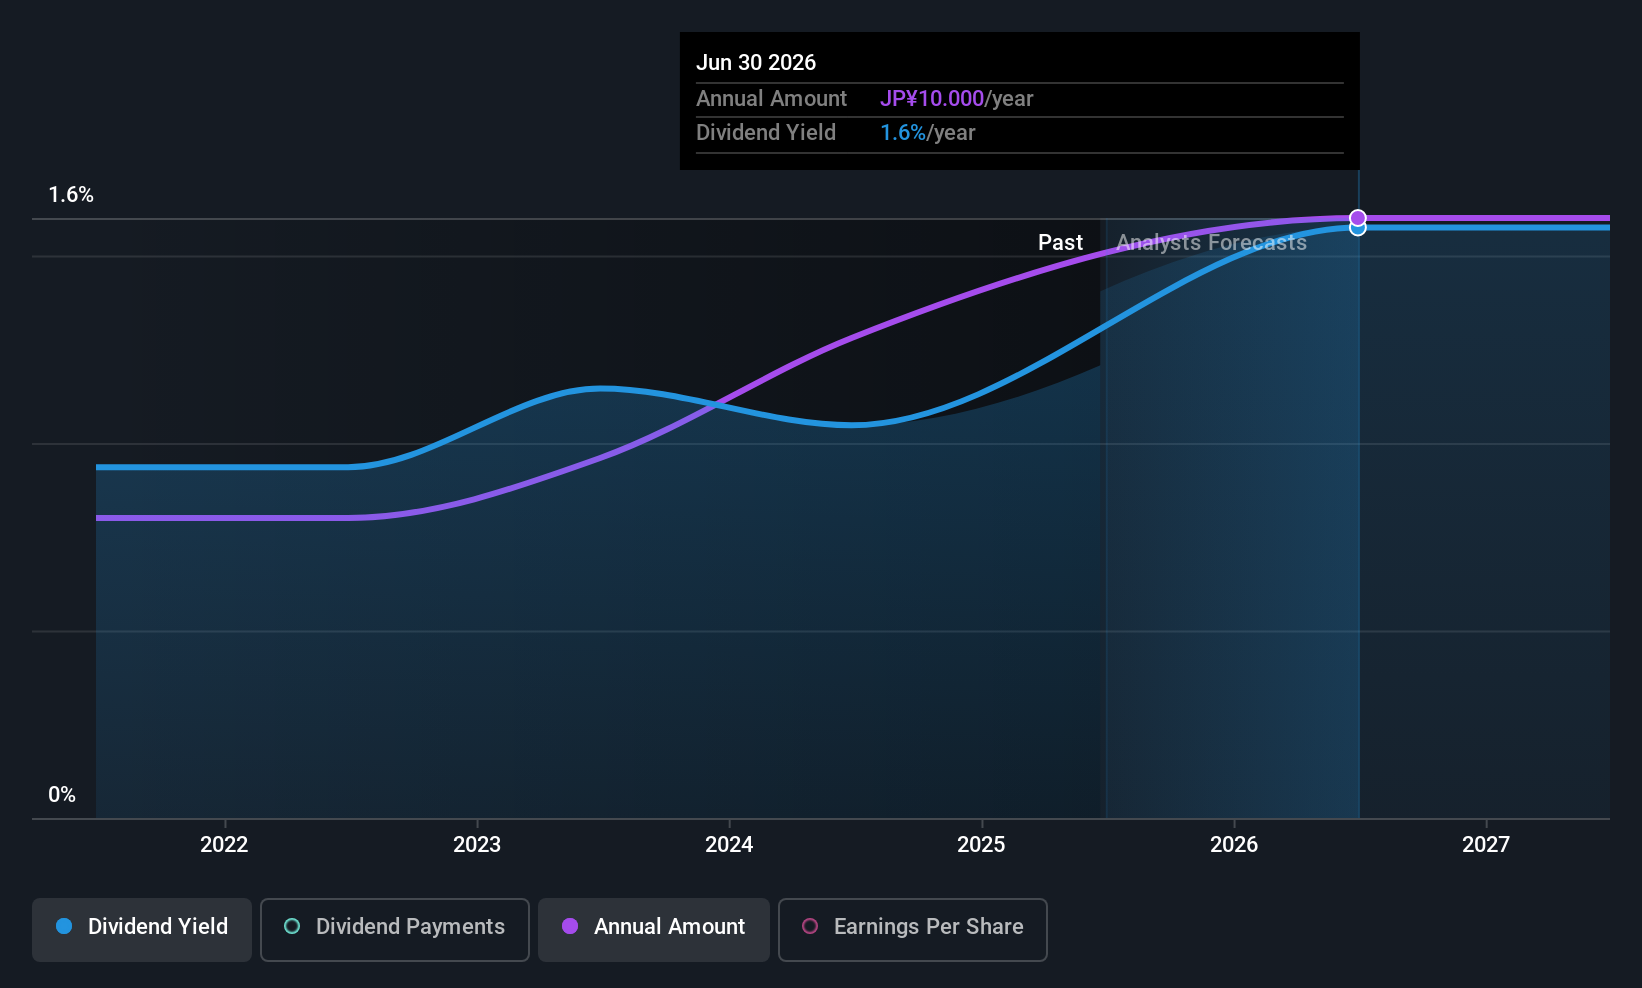Click the 2024 x-axis label

pyautogui.click(x=729, y=844)
